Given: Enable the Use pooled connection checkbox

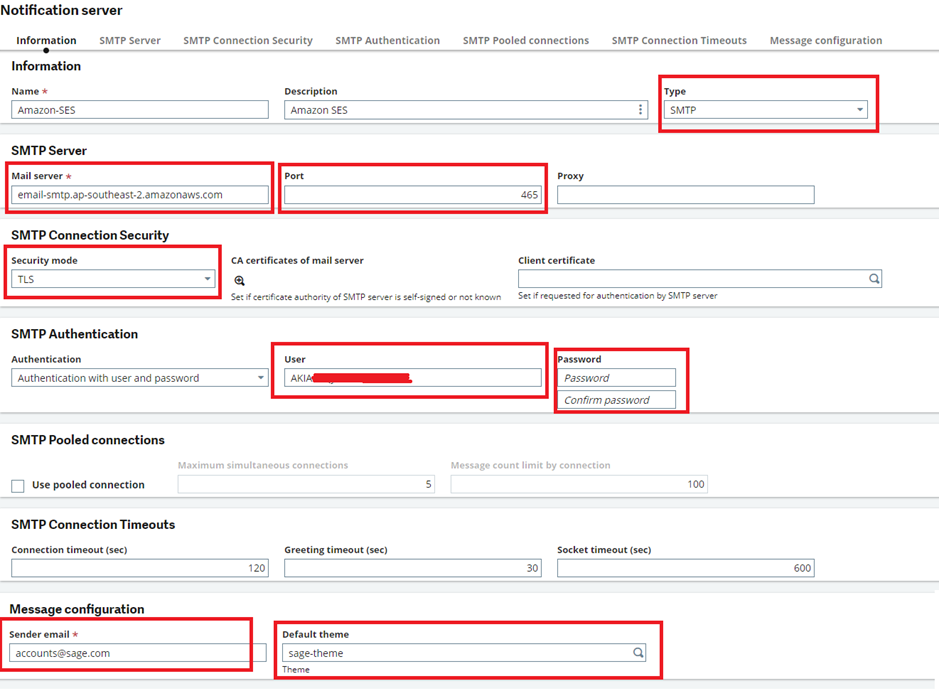Looking at the screenshot, I should [x=18, y=486].
